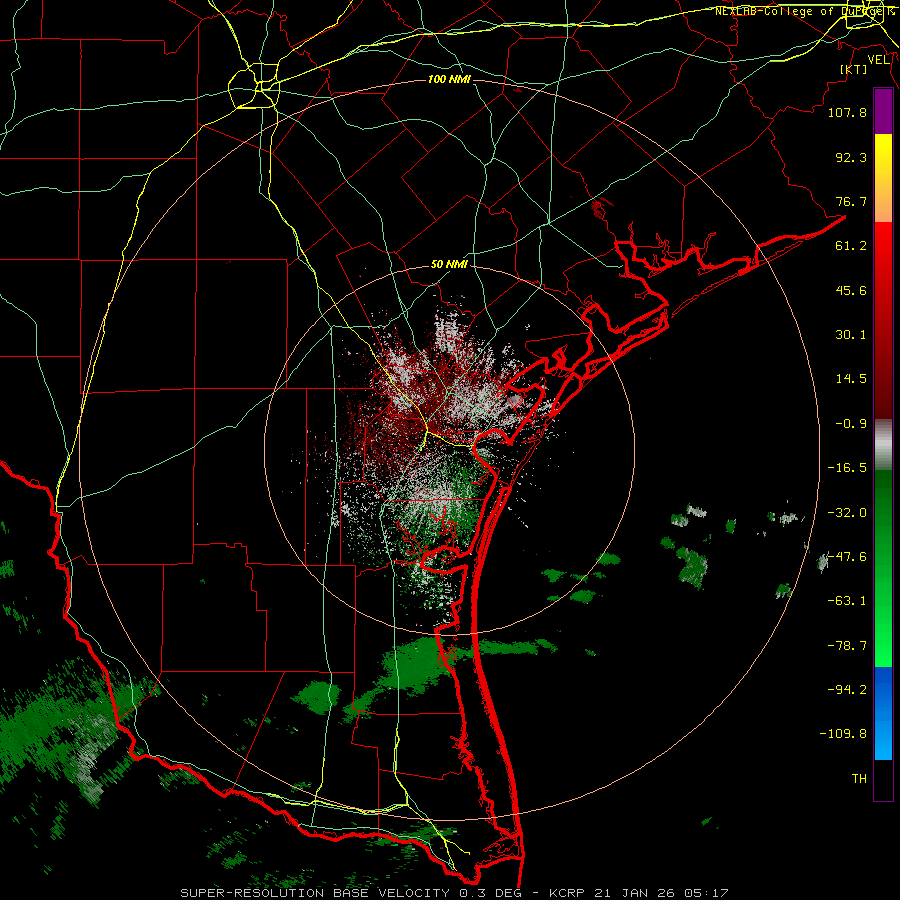This screenshot has height=900, width=900.
Task: Click the 50 NMI range ring label
Action: tap(449, 265)
